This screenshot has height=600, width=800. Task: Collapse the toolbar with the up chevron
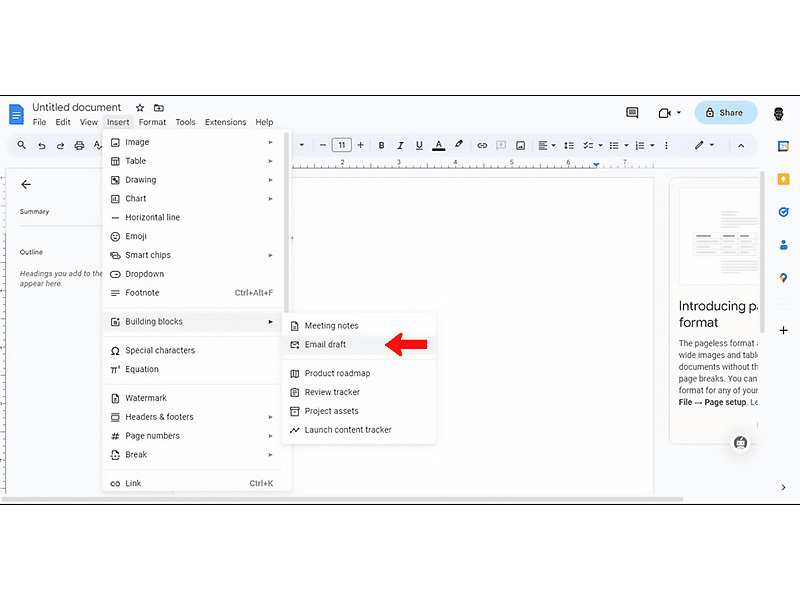(x=741, y=145)
